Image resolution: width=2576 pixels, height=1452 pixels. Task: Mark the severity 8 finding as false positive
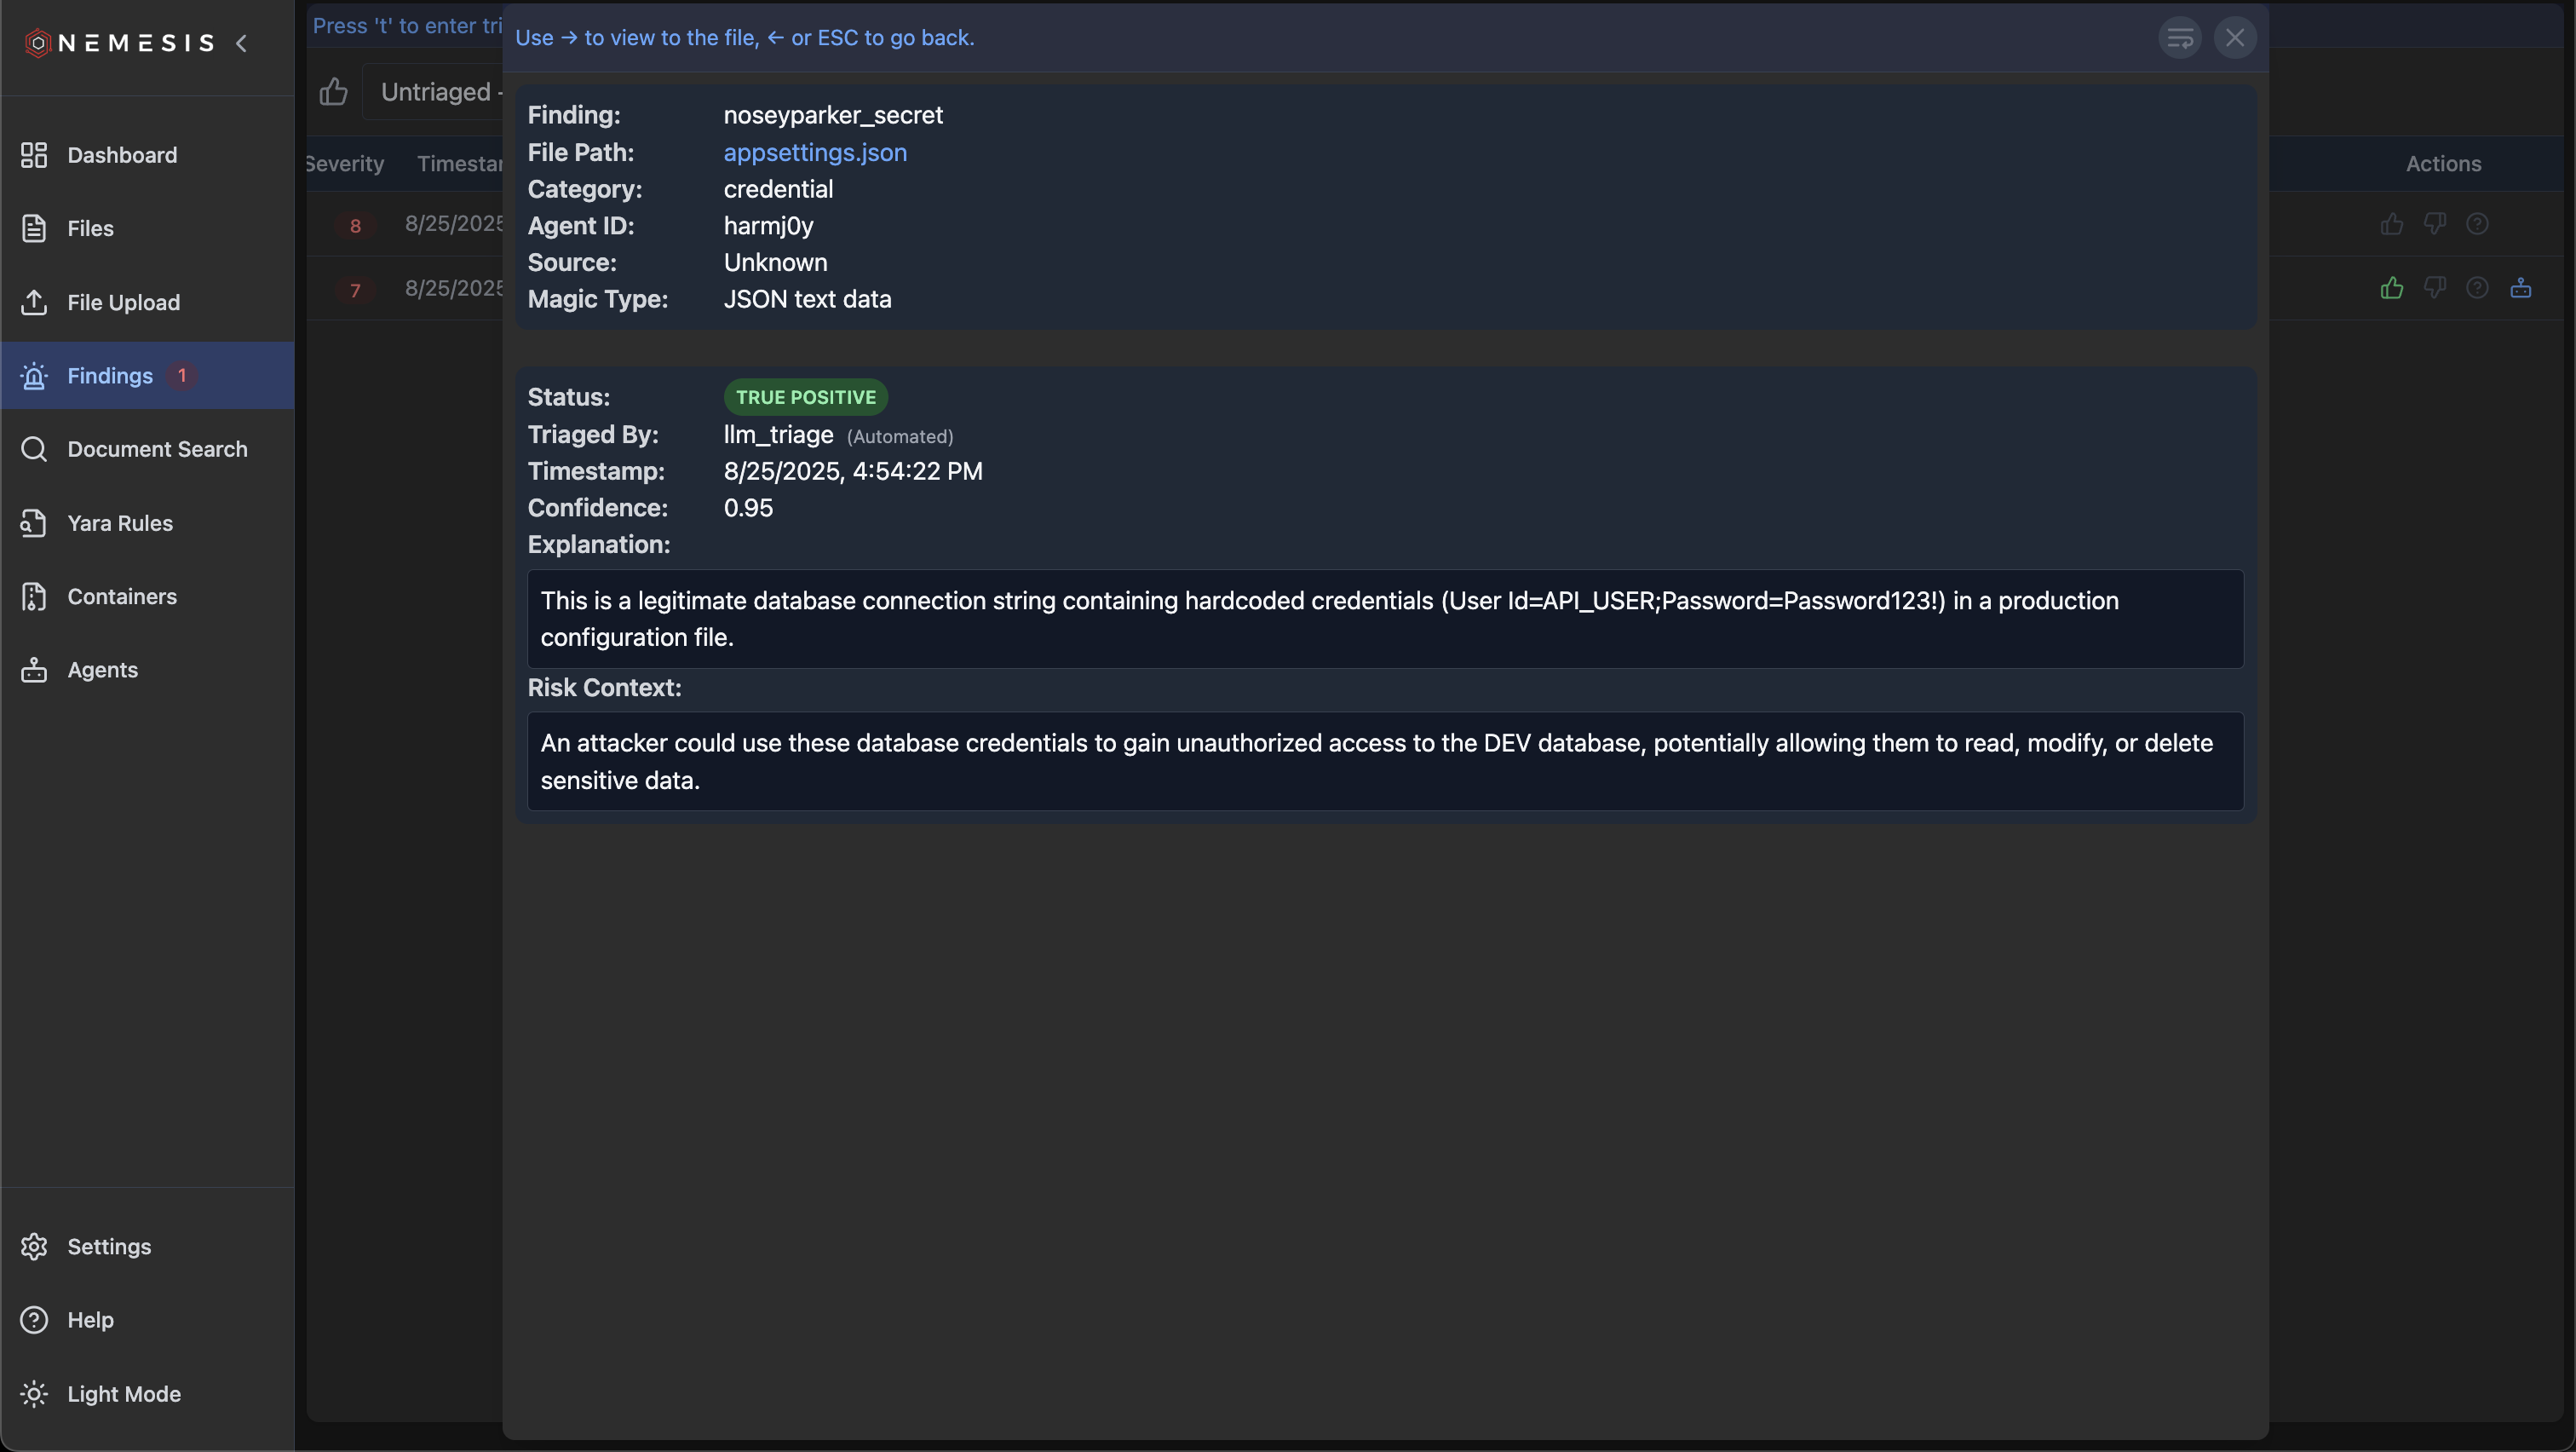click(x=2434, y=223)
